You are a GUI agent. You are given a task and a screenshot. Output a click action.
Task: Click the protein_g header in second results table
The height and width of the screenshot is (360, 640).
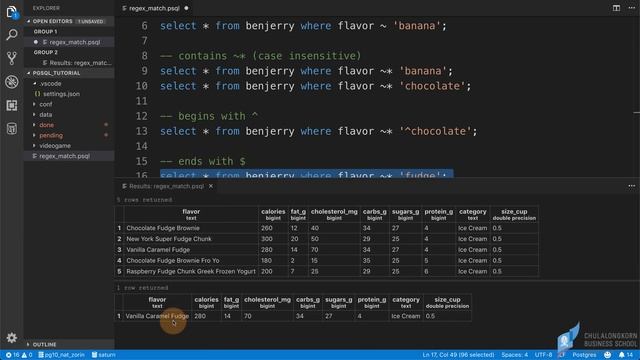pos(371,302)
